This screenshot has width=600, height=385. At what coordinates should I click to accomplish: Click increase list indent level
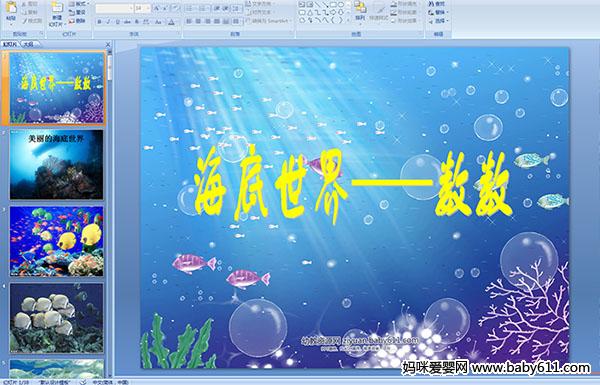[x=225, y=8]
